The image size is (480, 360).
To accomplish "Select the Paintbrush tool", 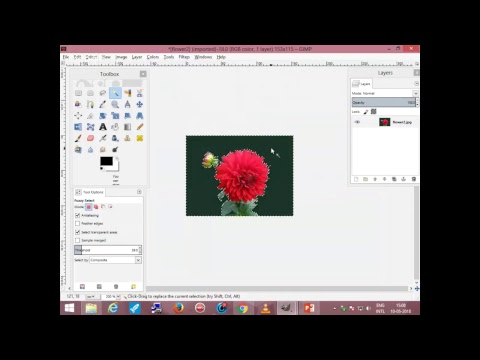I will 78,138.
